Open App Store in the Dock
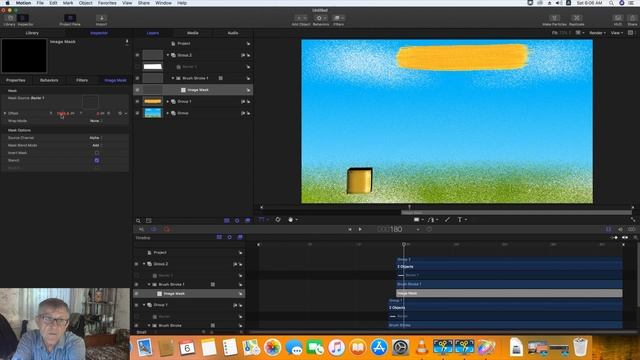 [379, 347]
